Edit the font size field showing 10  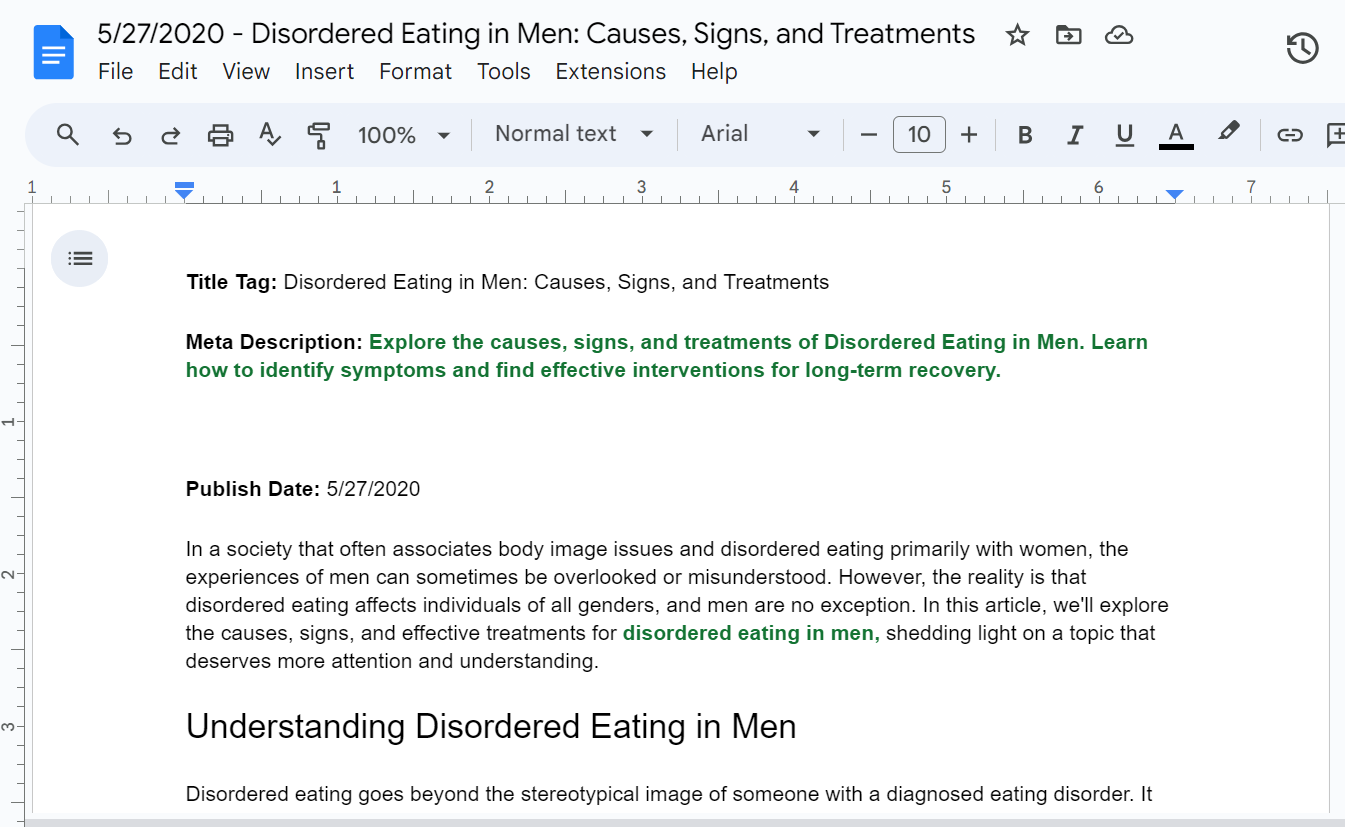[x=919, y=135]
